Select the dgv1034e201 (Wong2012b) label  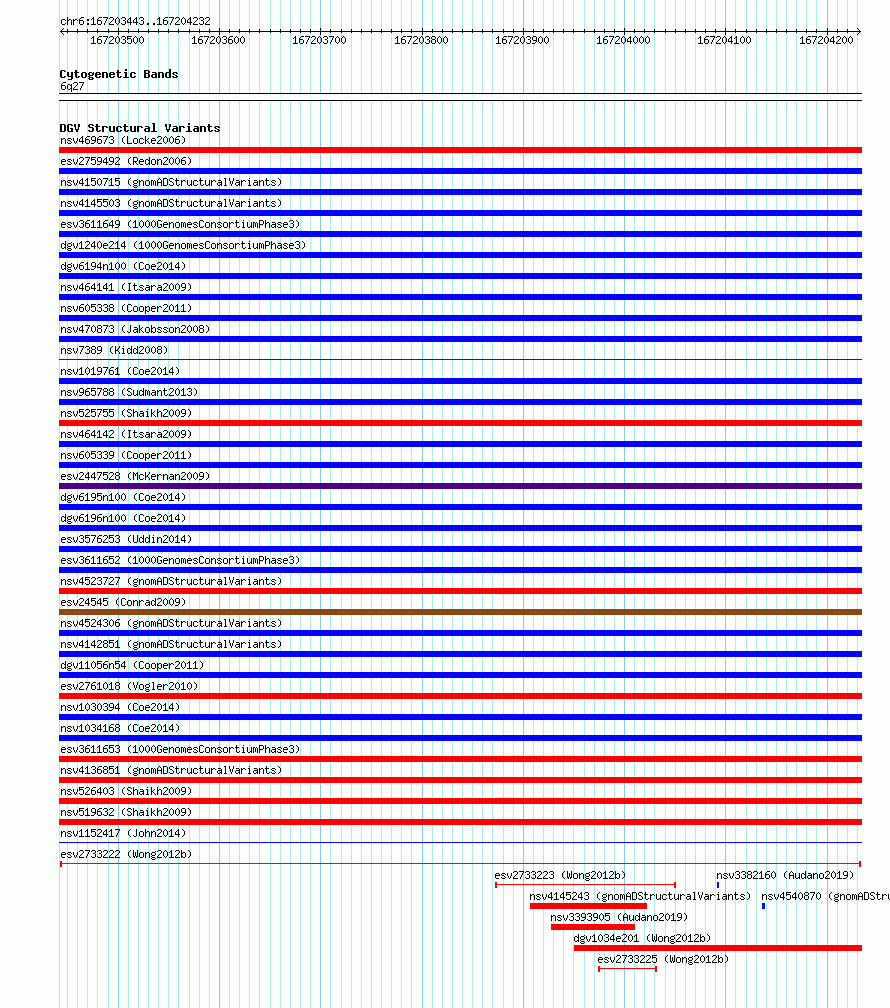point(642,939)
